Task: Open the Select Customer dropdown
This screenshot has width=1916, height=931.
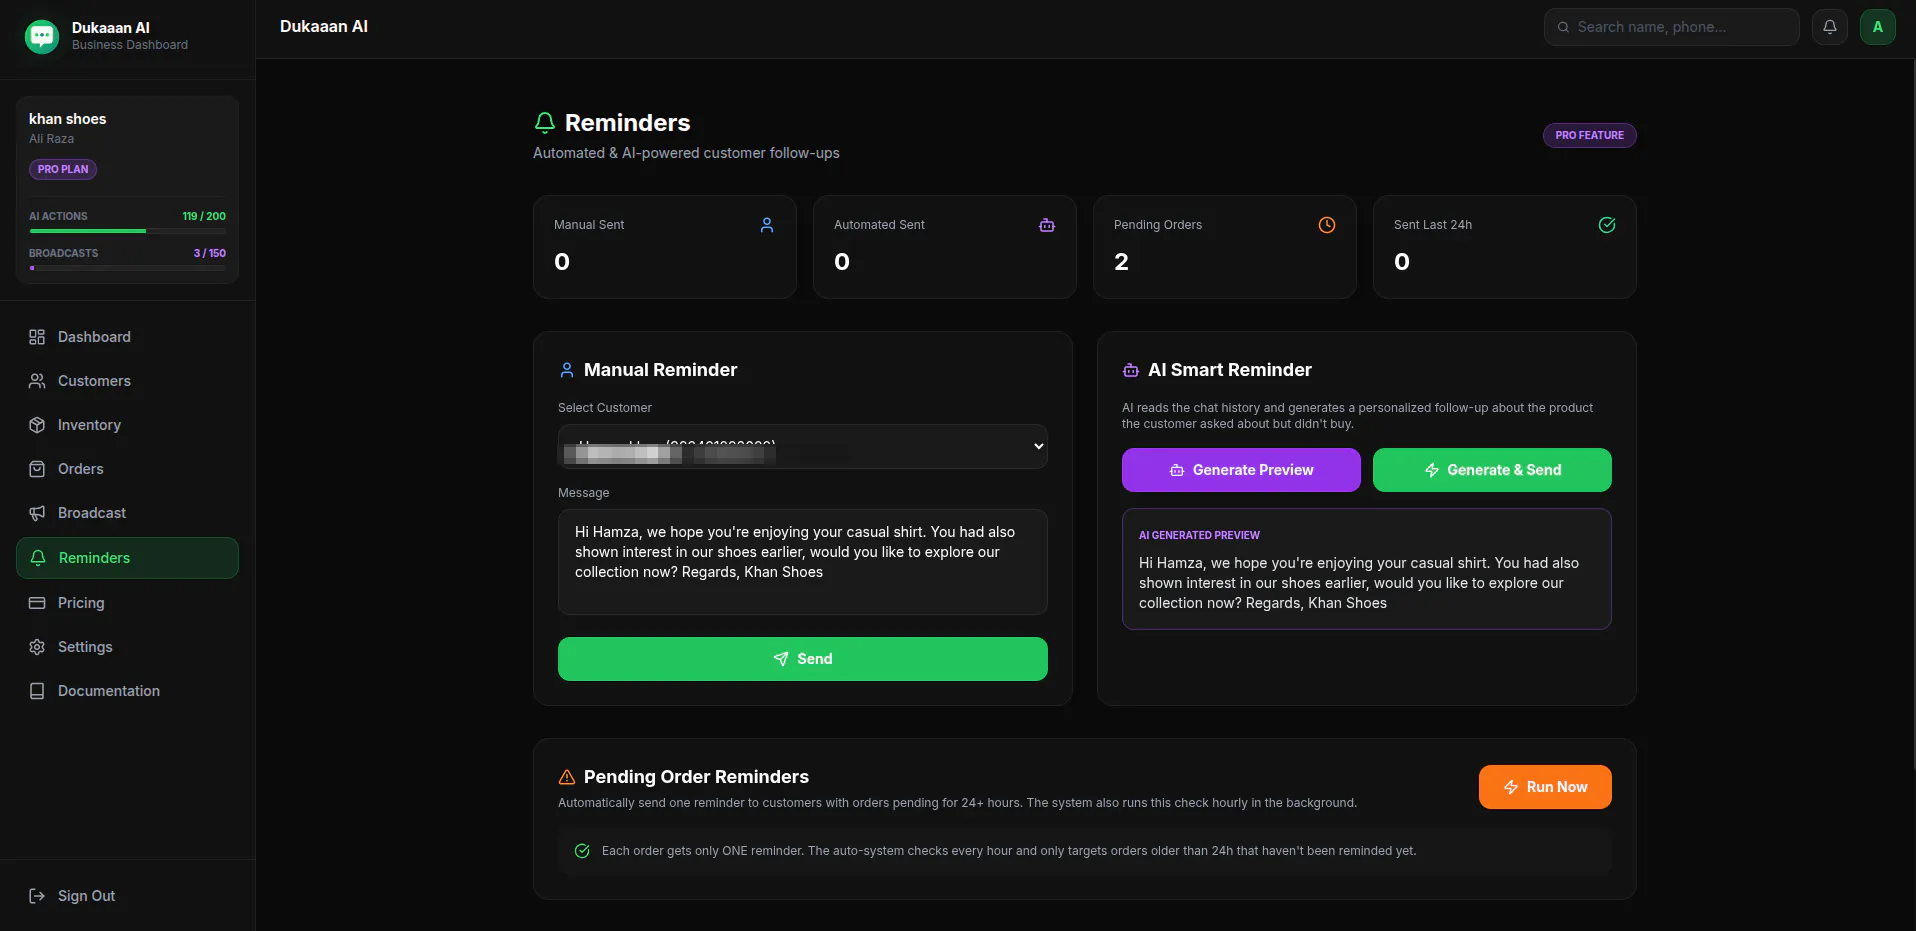Action: tap(803, 446)
